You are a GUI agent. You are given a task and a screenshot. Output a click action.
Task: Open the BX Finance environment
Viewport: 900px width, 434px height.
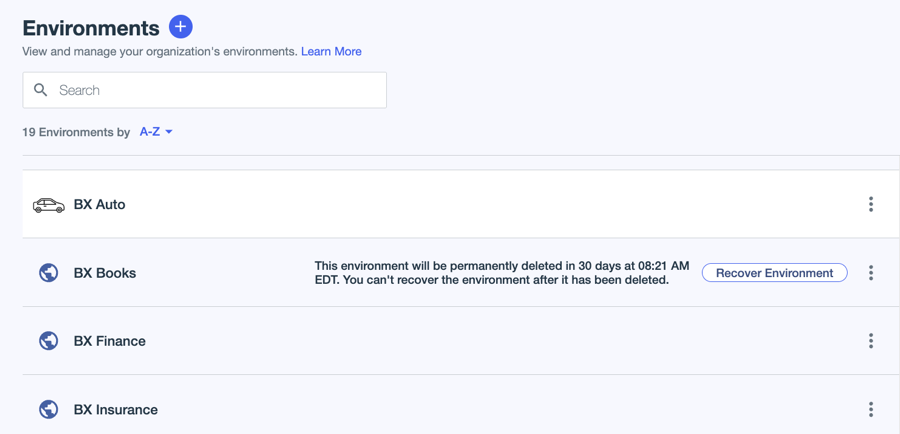(110, 341)
